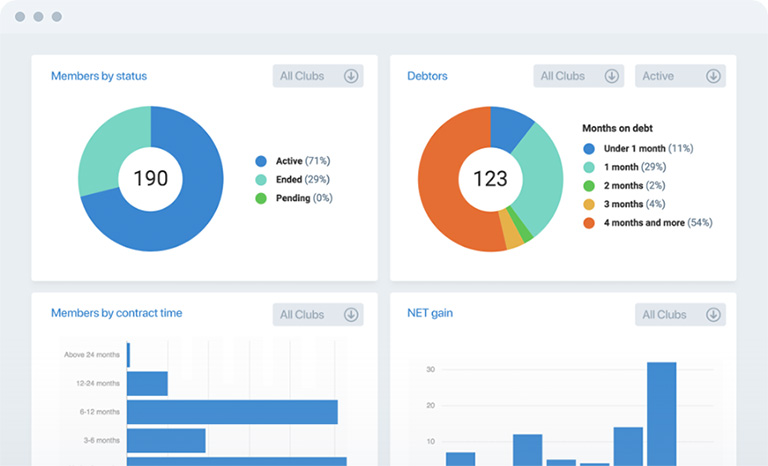The height and width of the screenshot is (466, 768).
Task: Select the 3 months (4%) label
Action: point(634,204)
